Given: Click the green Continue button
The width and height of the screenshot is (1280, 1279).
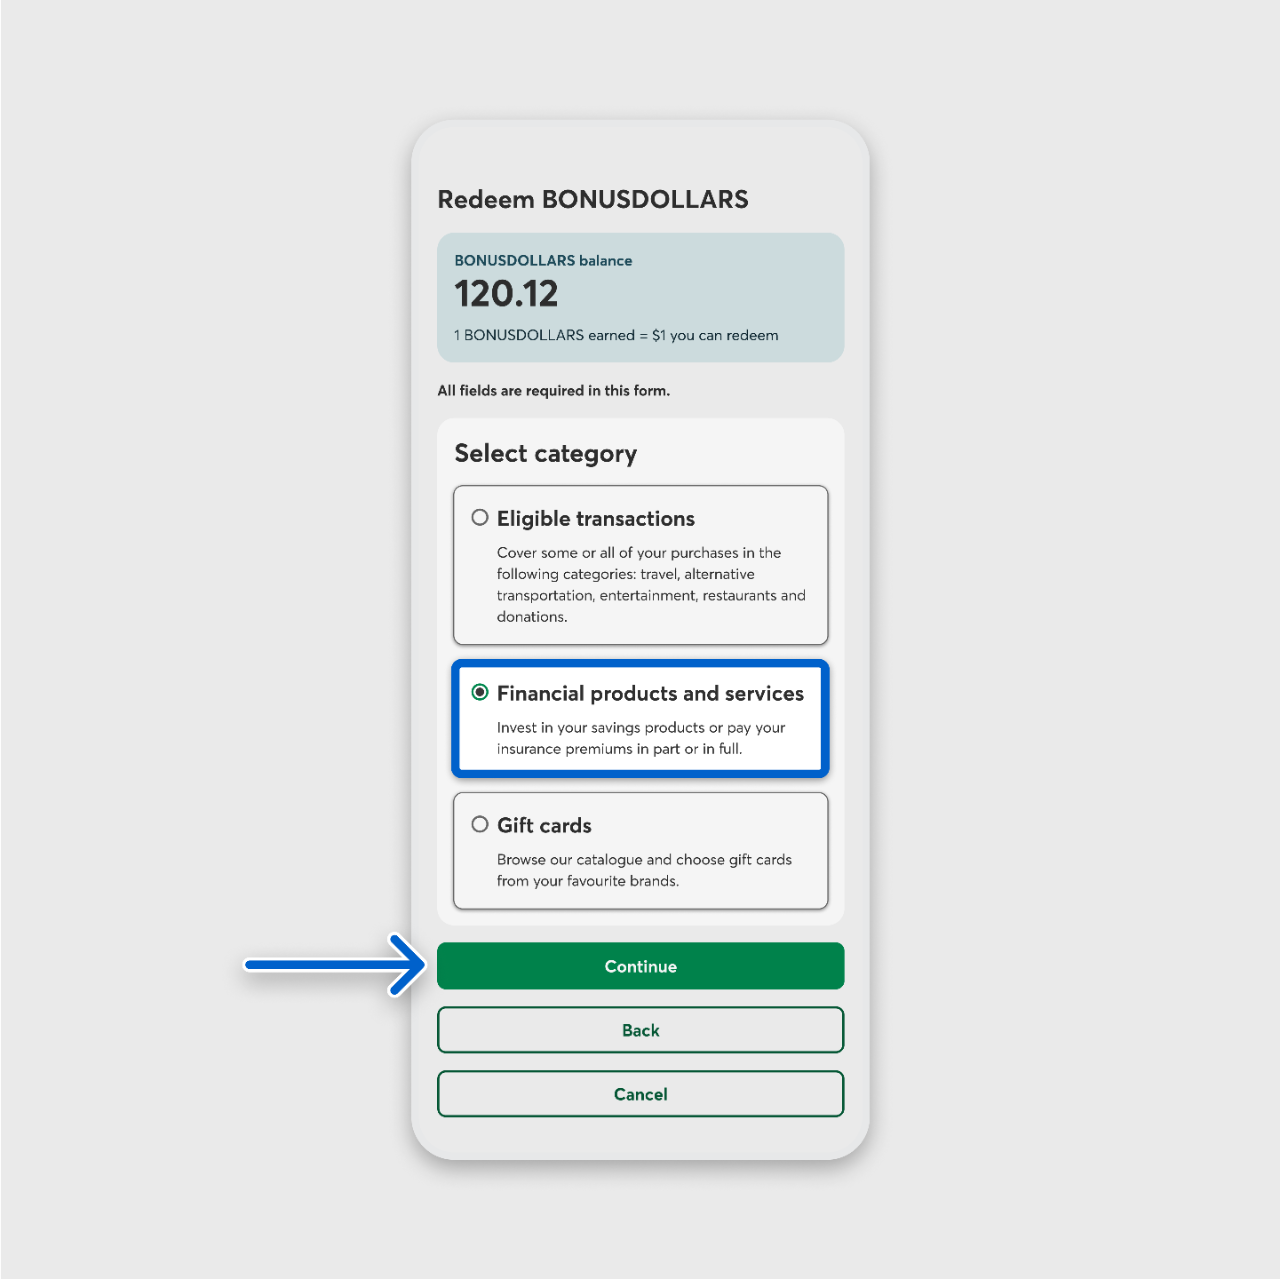Looking at the screenshot, I should [640, 966].
